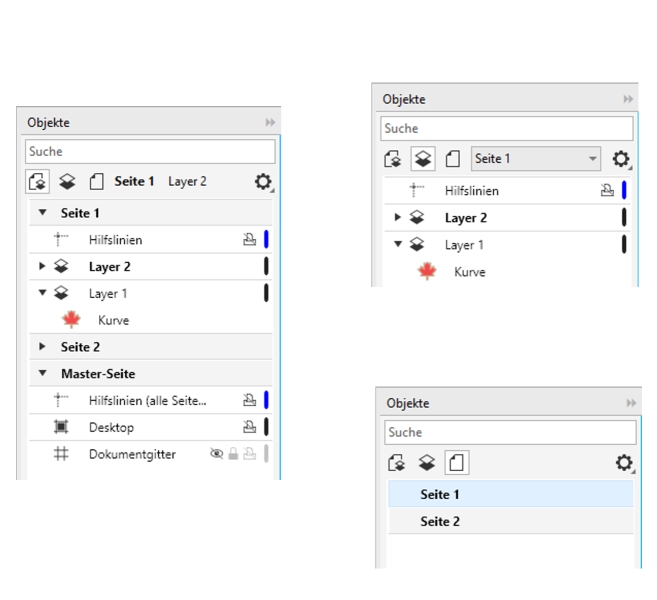The width and height of the screenshot is (657, 600).
Task: Click the highlighted page view icon in pages-only panel
Action: tap(456, 463)
